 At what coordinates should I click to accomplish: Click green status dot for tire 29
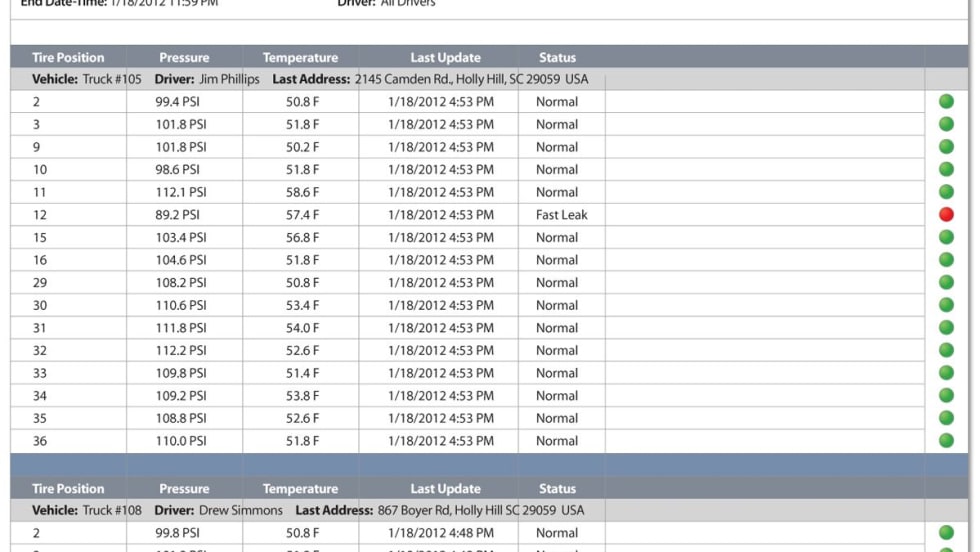tap(946, 283)
